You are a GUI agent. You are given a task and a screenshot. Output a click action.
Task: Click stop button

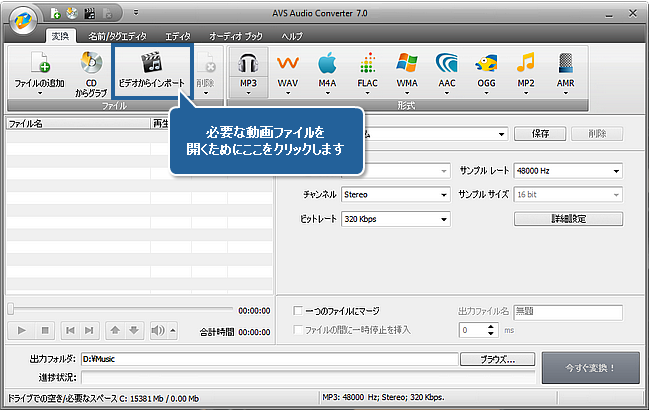pyautogui.click(x=45, y=331)
